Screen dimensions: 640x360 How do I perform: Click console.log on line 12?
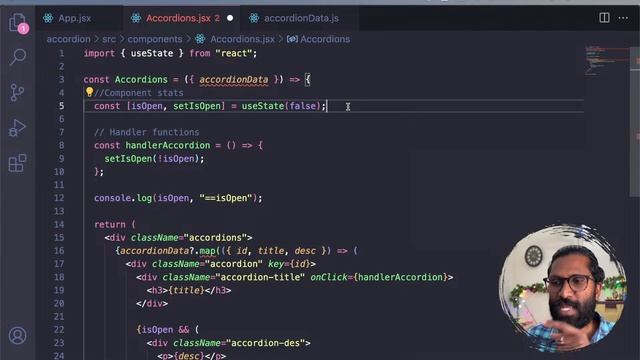click(123, 198)
